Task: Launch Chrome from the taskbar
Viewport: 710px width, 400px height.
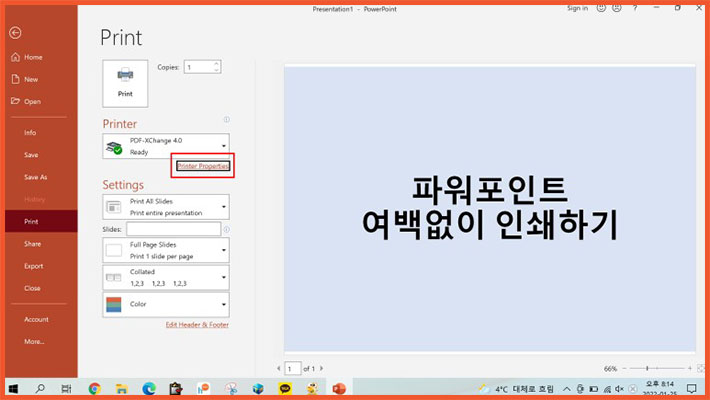Action: (95, 389)
